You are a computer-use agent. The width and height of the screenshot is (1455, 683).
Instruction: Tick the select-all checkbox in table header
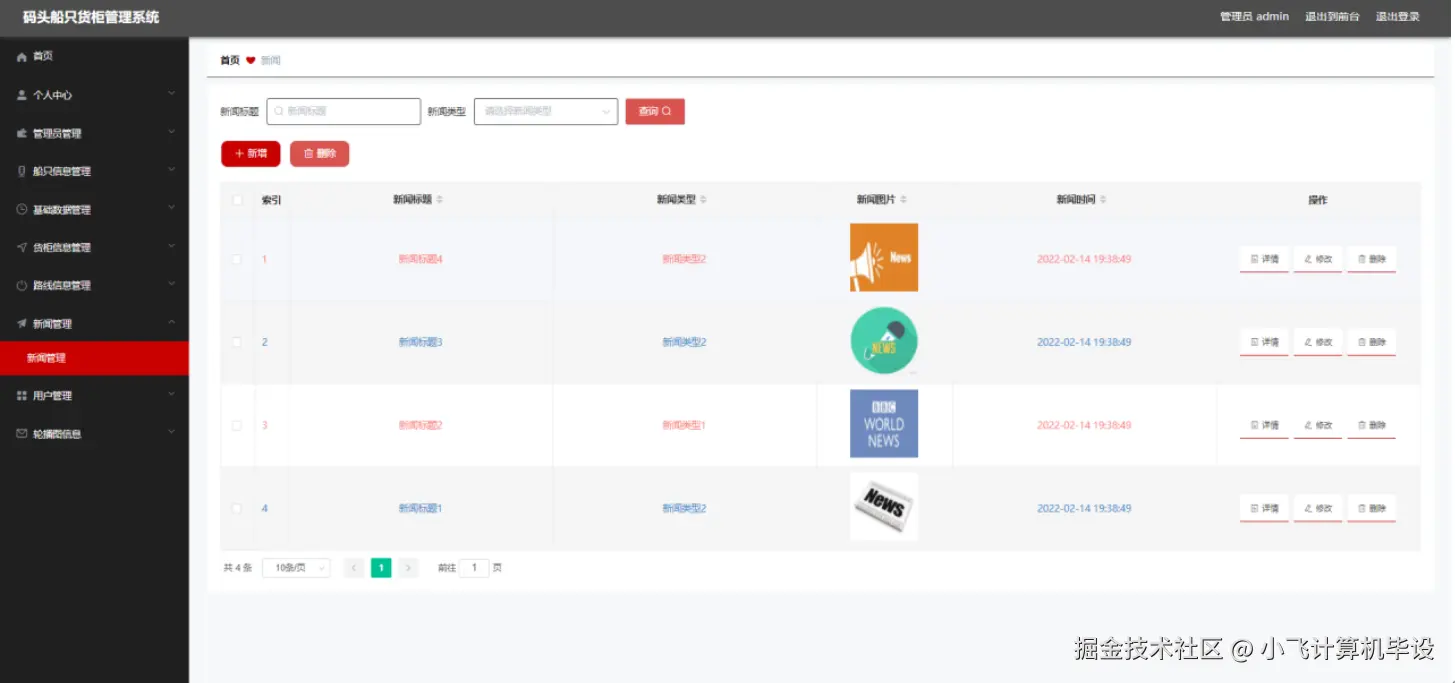237,200
